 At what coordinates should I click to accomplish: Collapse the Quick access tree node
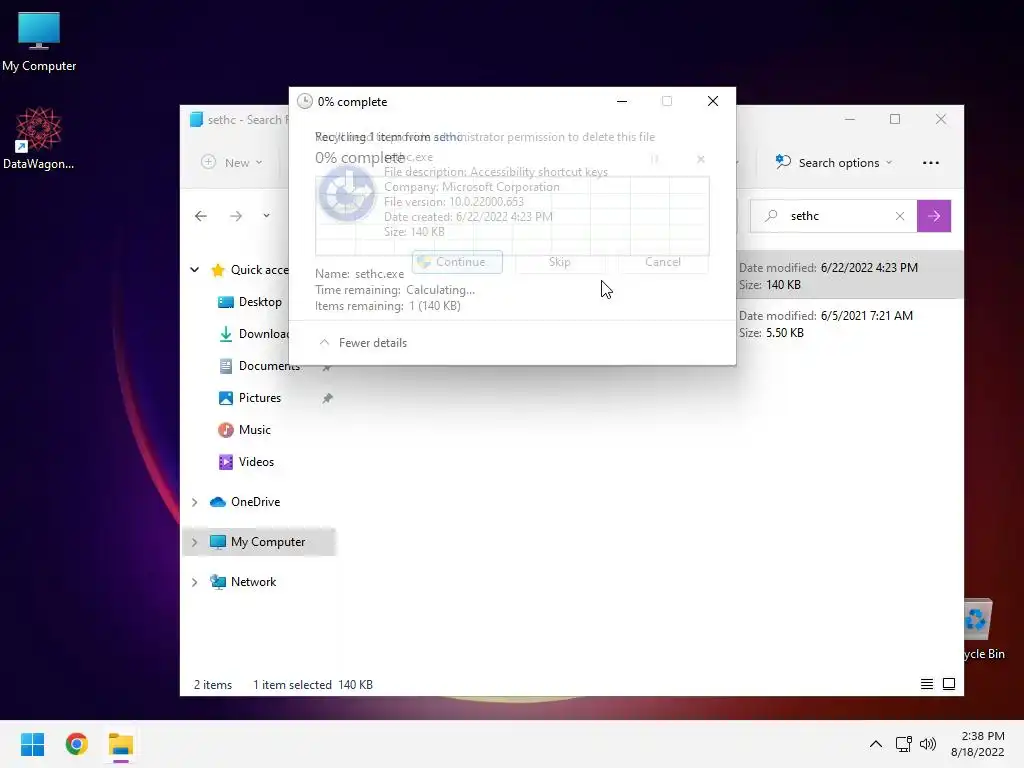coord(195,270)
